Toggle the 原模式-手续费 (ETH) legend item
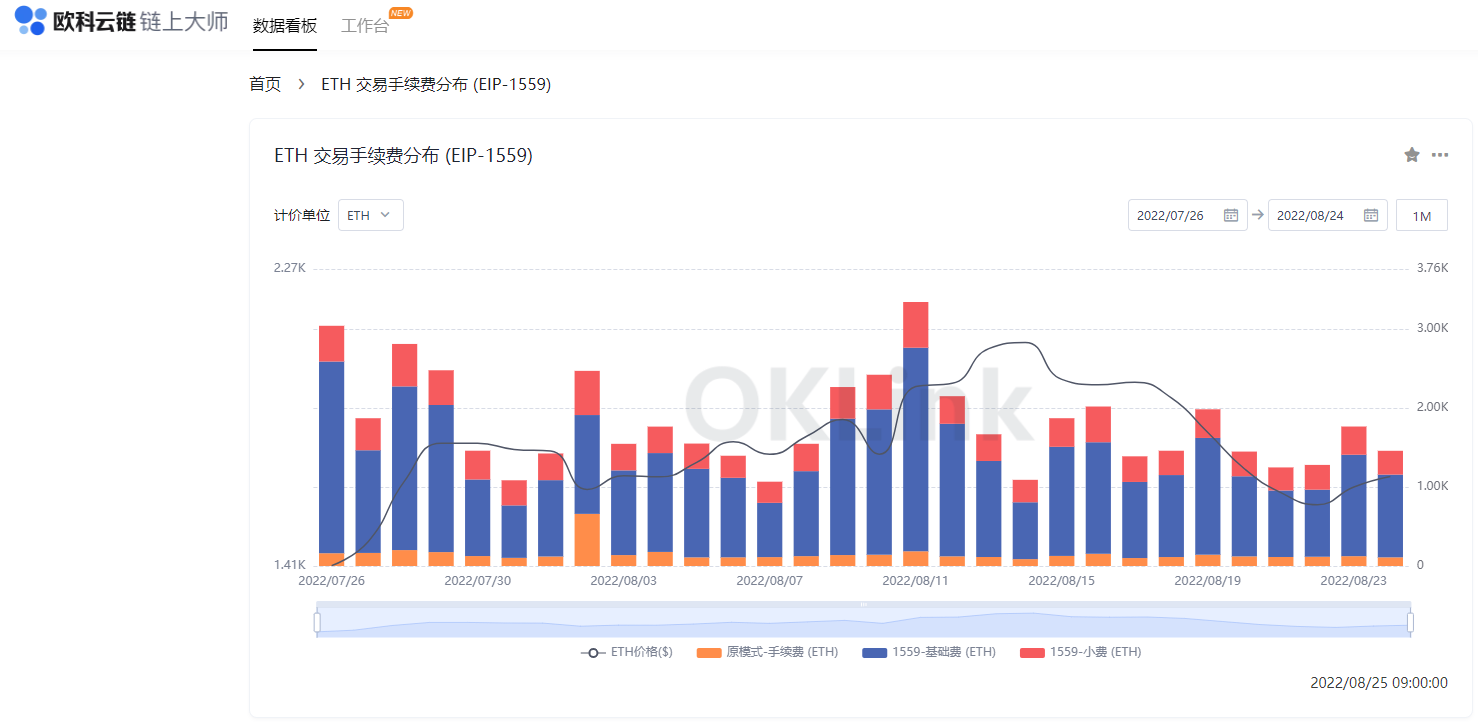Image resolution: width=1478 pixels, height=724 pixels. [x=767, y=652]
